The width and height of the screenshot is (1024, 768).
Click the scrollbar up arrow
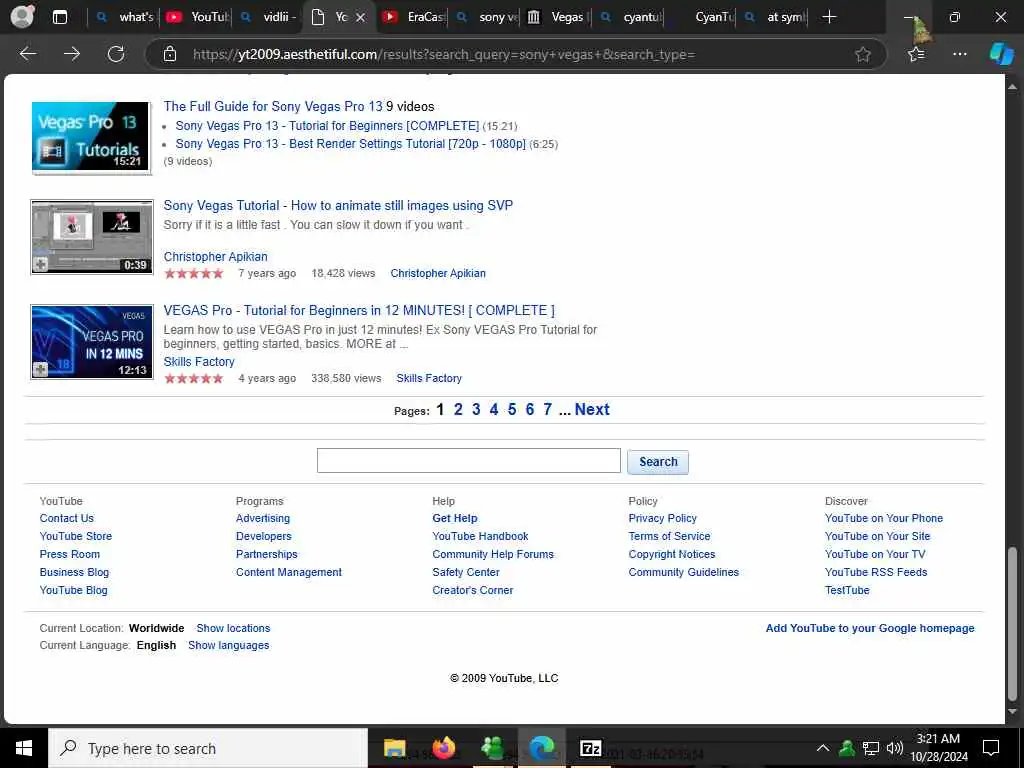coord(1012,86)
